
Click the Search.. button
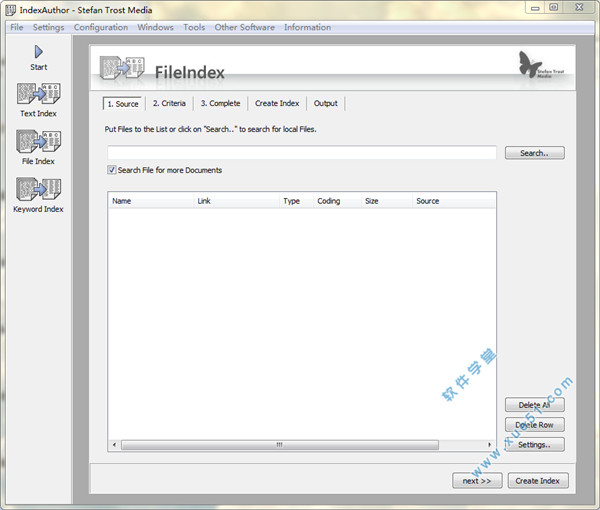pos(535,153)
